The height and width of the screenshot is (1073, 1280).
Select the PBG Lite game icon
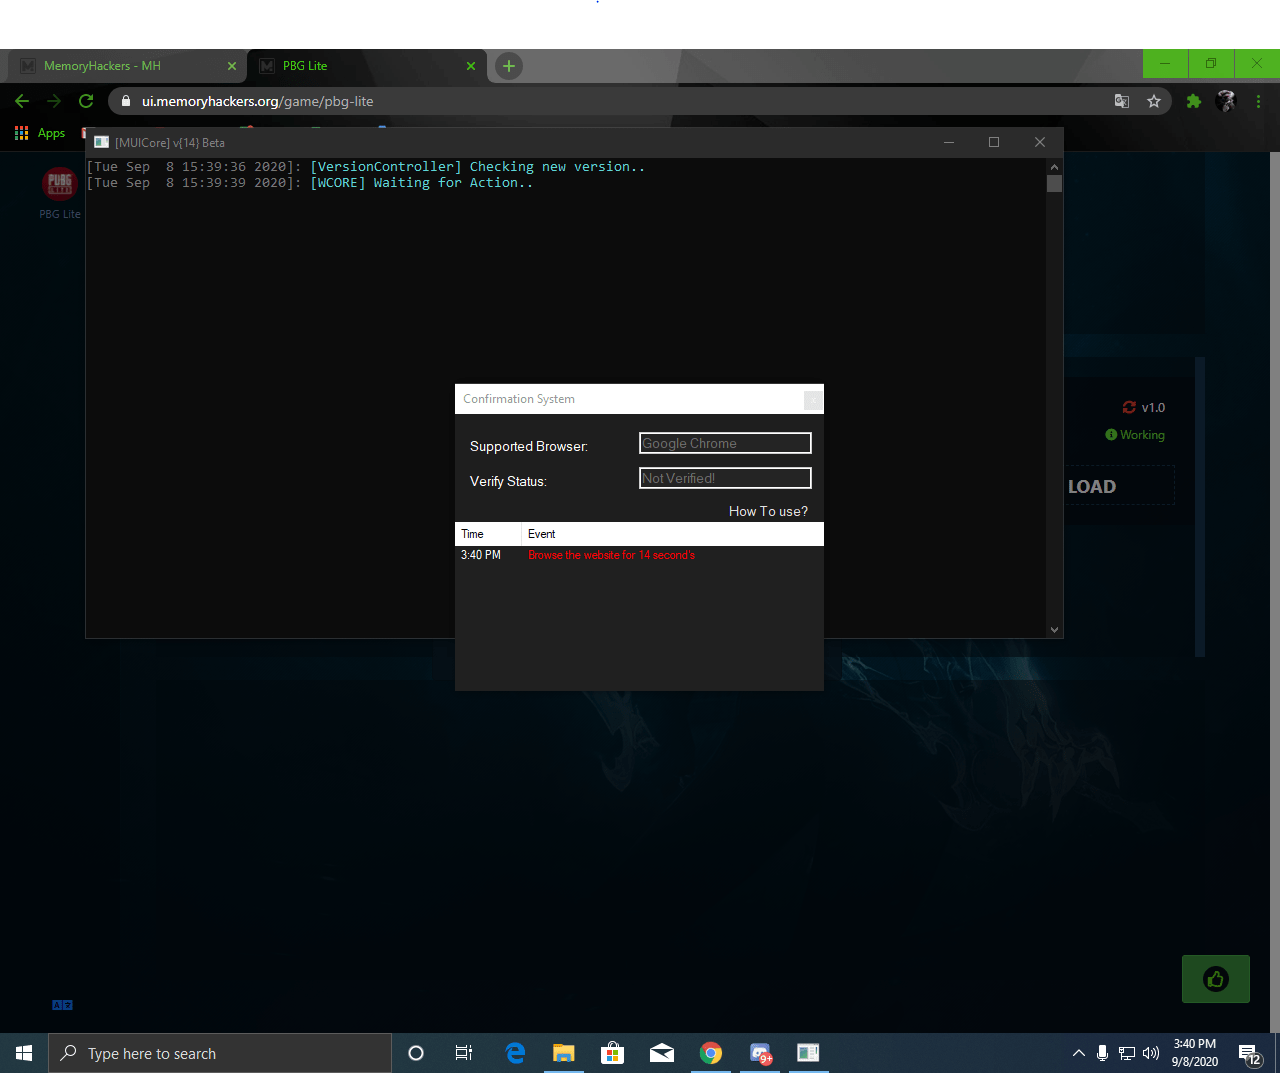(x=60, y=184)
